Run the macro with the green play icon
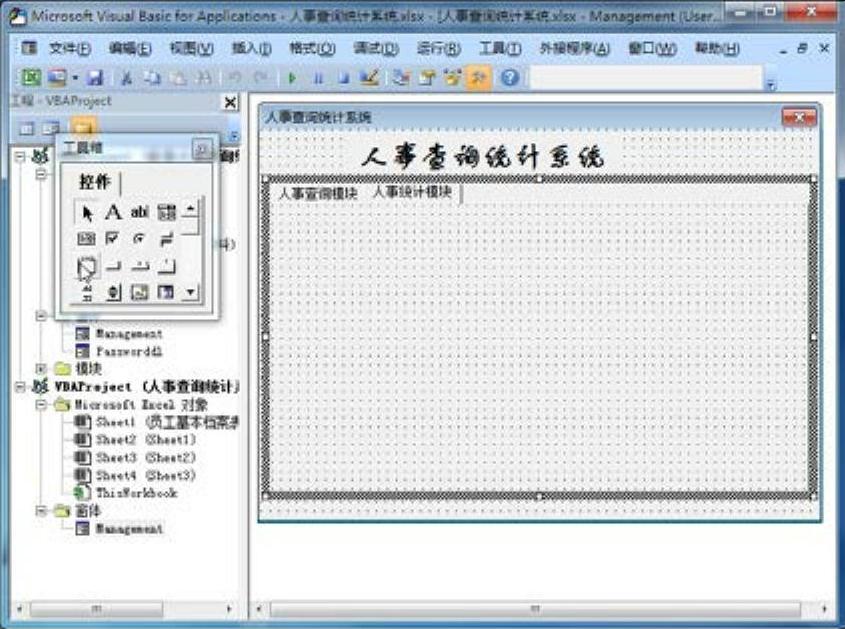 [292, 78]
